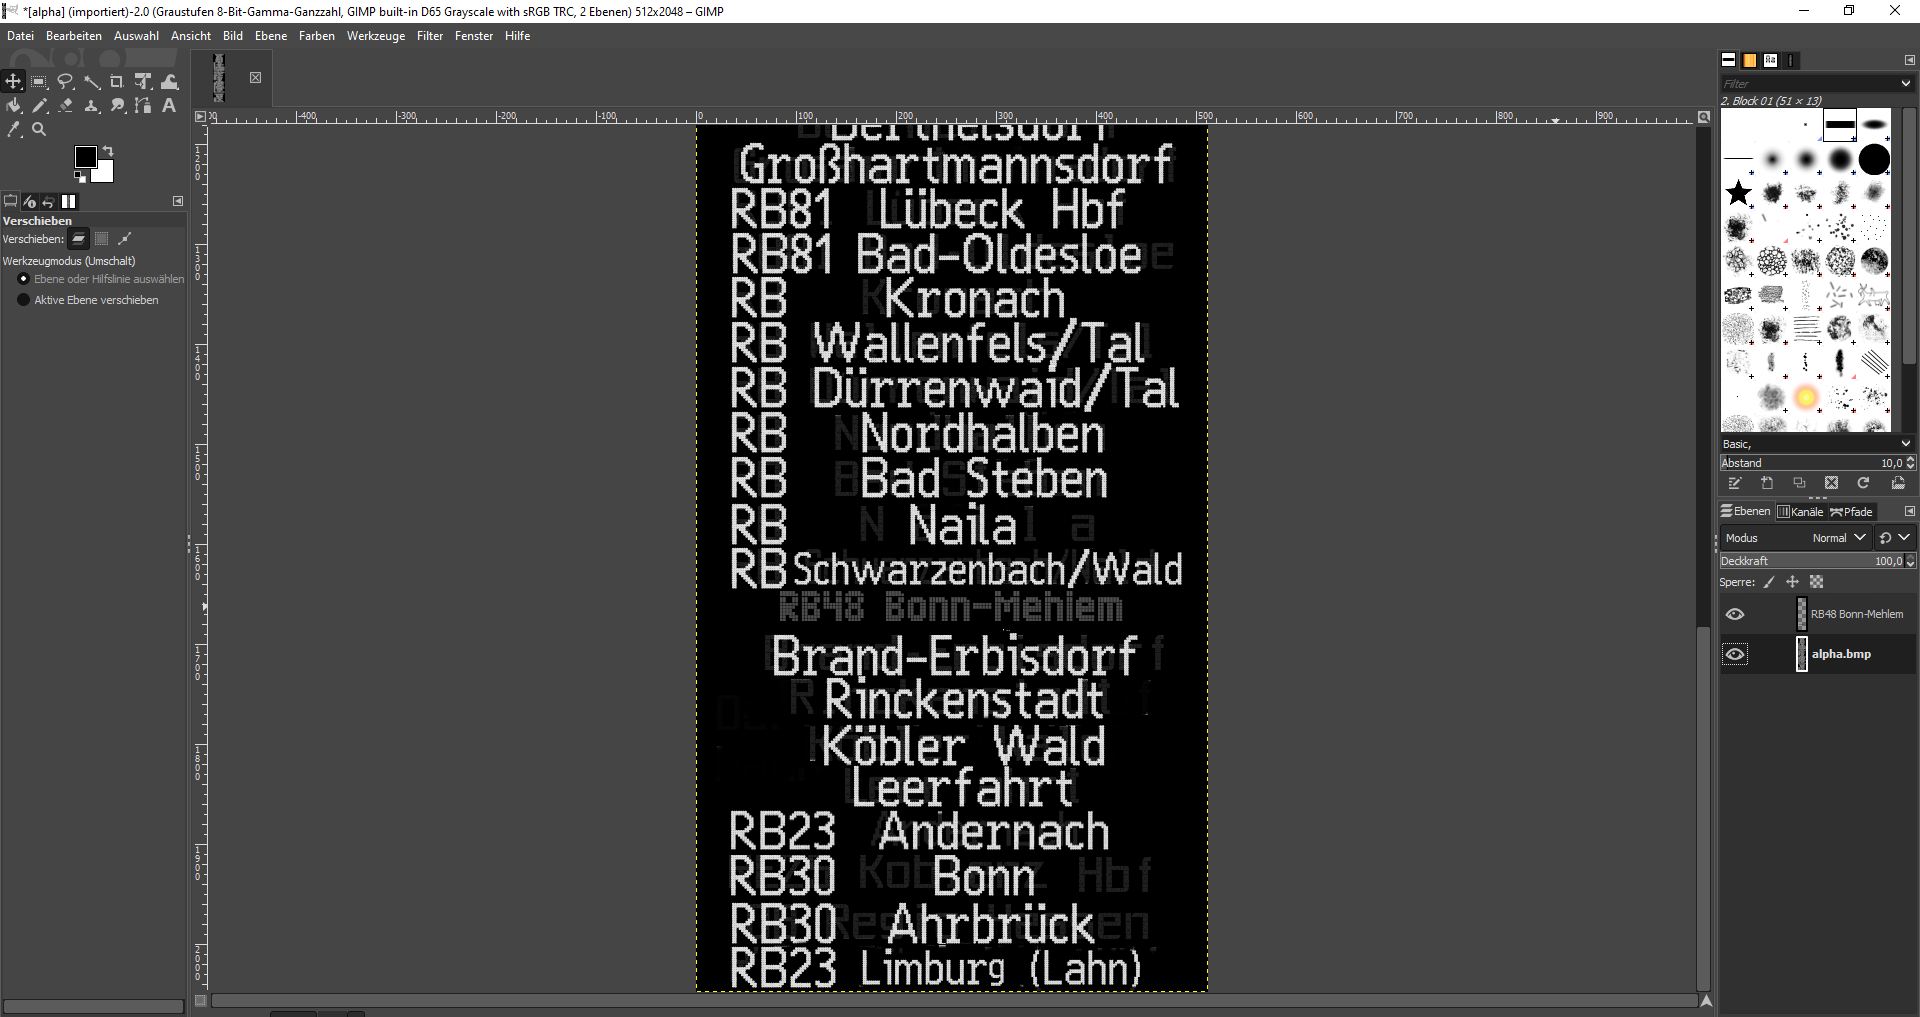Open the Auswahl menu
Viewport: 1920px width, 1017px height.
coord(136,36)
